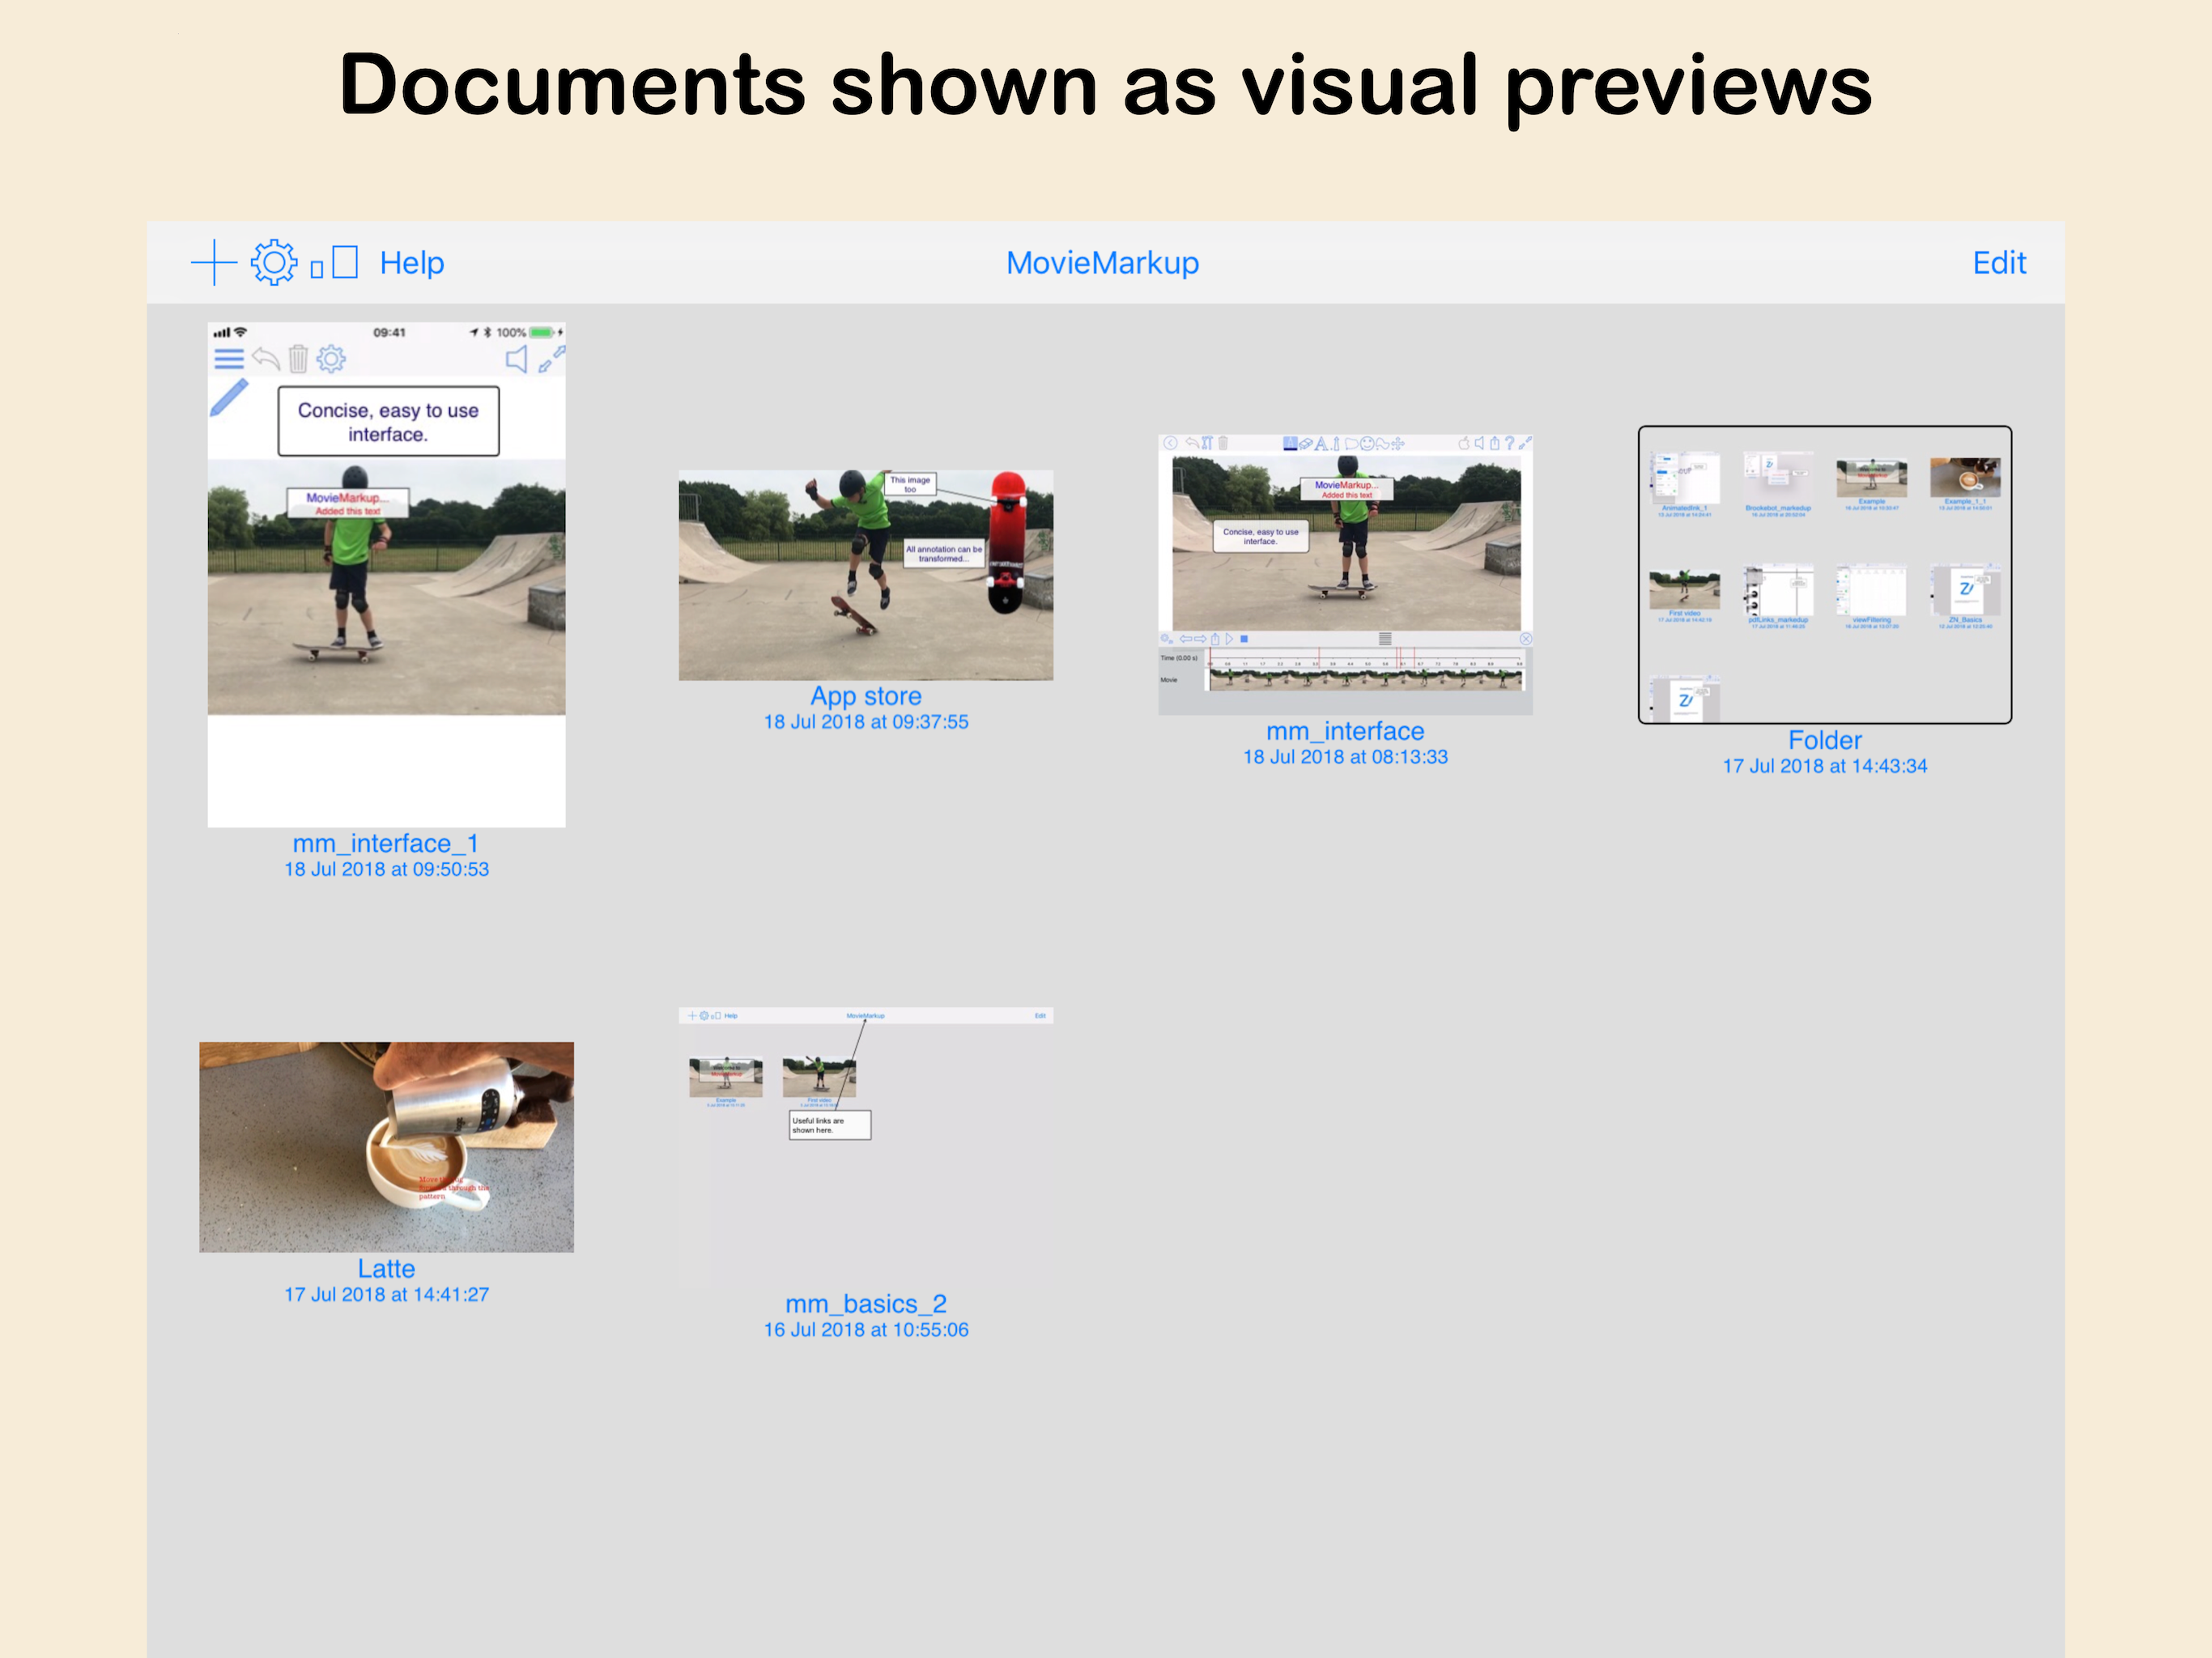Click trash icon in mm_interface_1 preview
The image size is (2212, 1658).
pos(298,359)
